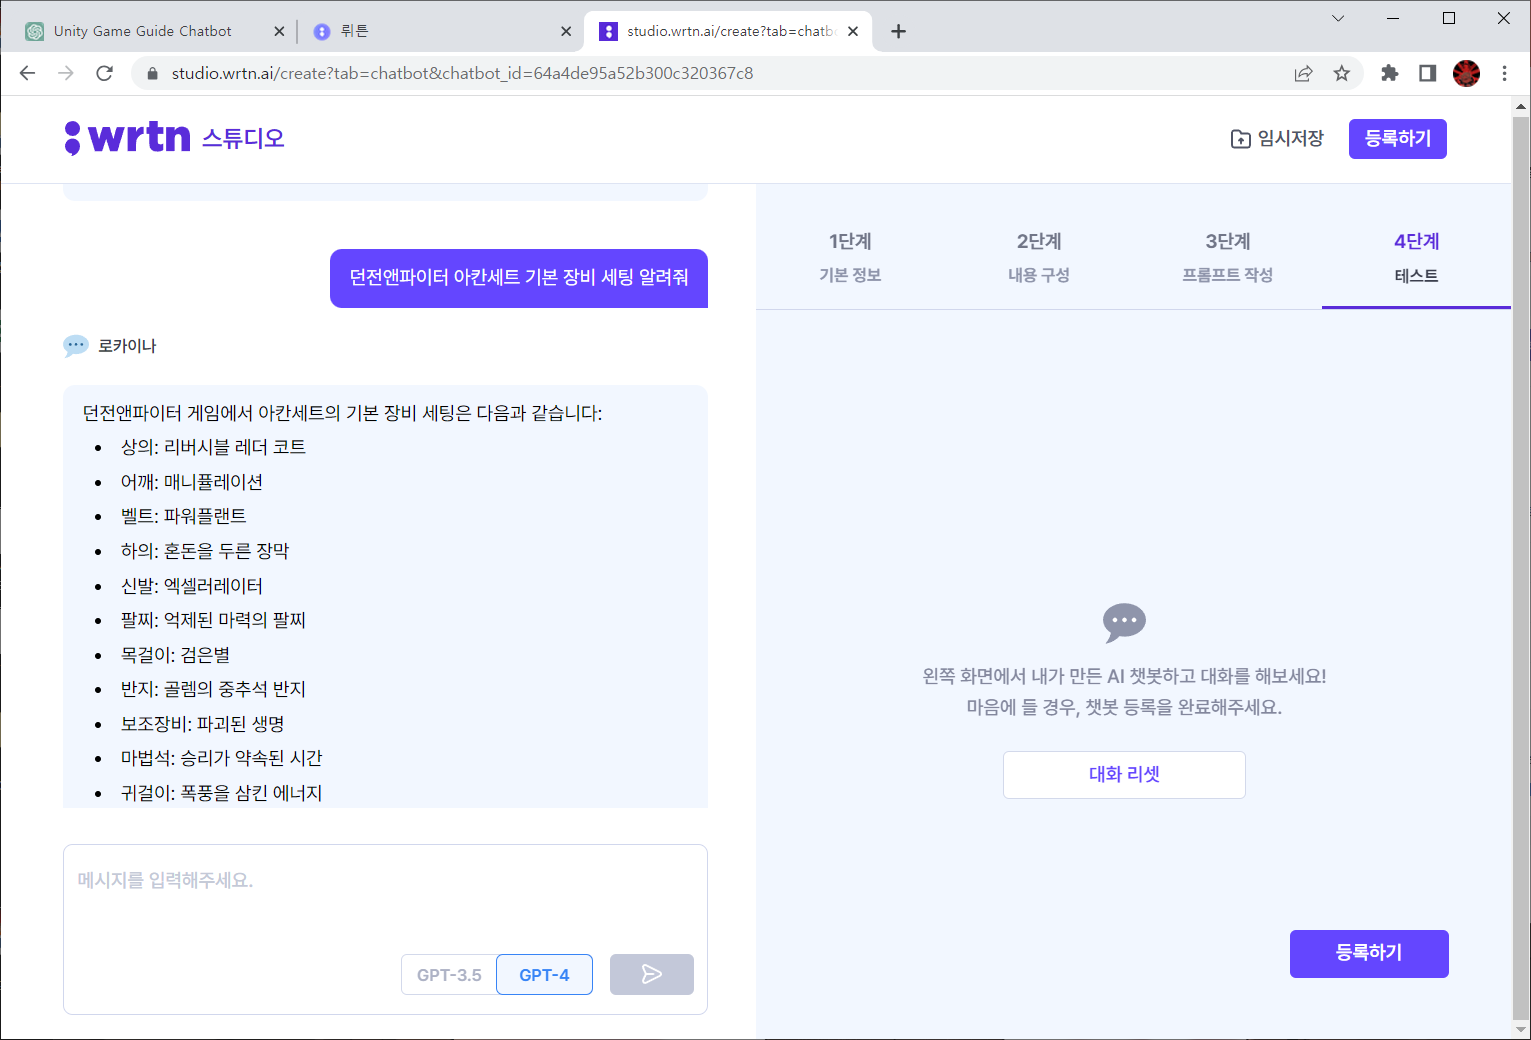This screenshot has width=1531, height=1040.
Task: Click list item 목걸이: 검은별
Action: click(x=175, y=655)
